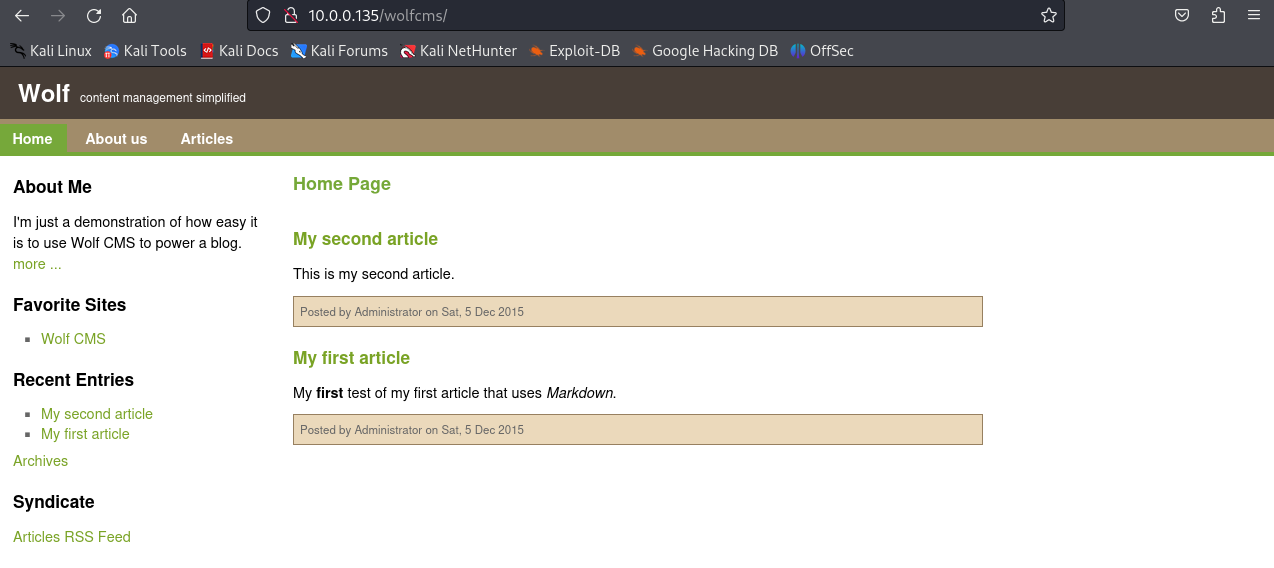The width and height of the screenshot is (1274, 568).
Task: Click the 'Syndicate' sidebar heading
Action: [x=54, y=502]
